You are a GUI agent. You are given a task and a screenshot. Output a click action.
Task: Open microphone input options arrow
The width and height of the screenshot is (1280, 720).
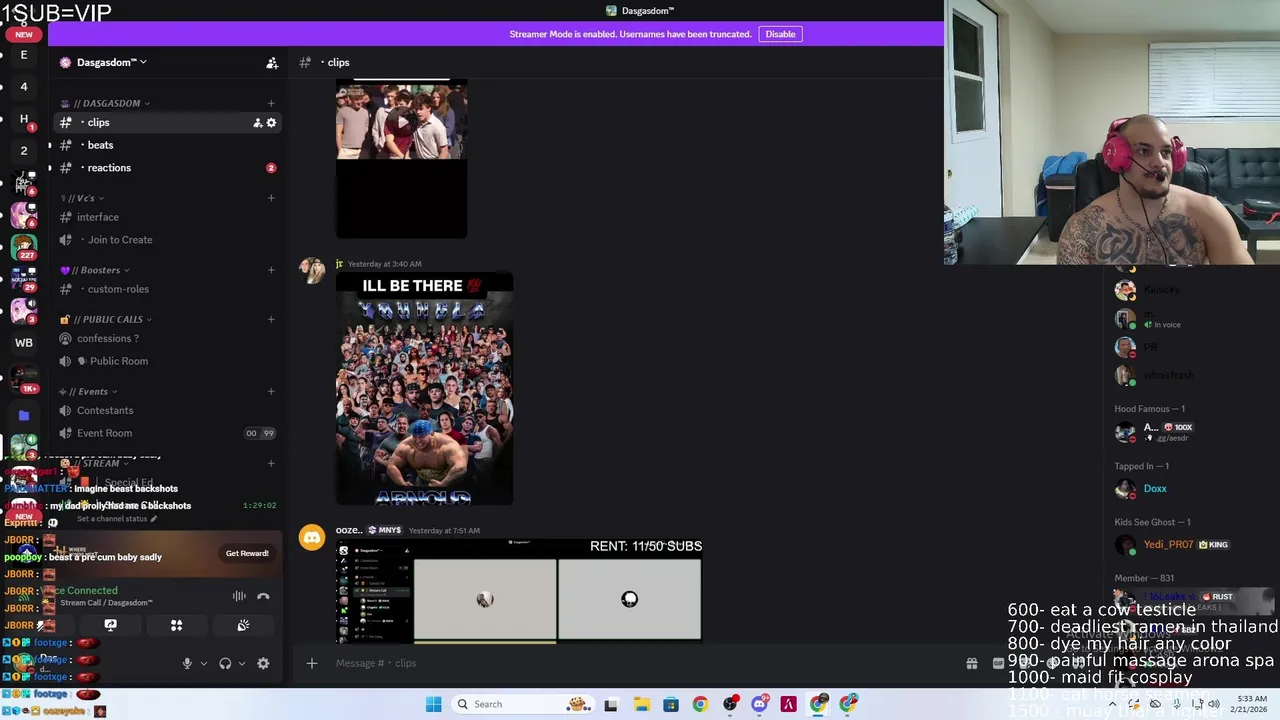(203, 663)
